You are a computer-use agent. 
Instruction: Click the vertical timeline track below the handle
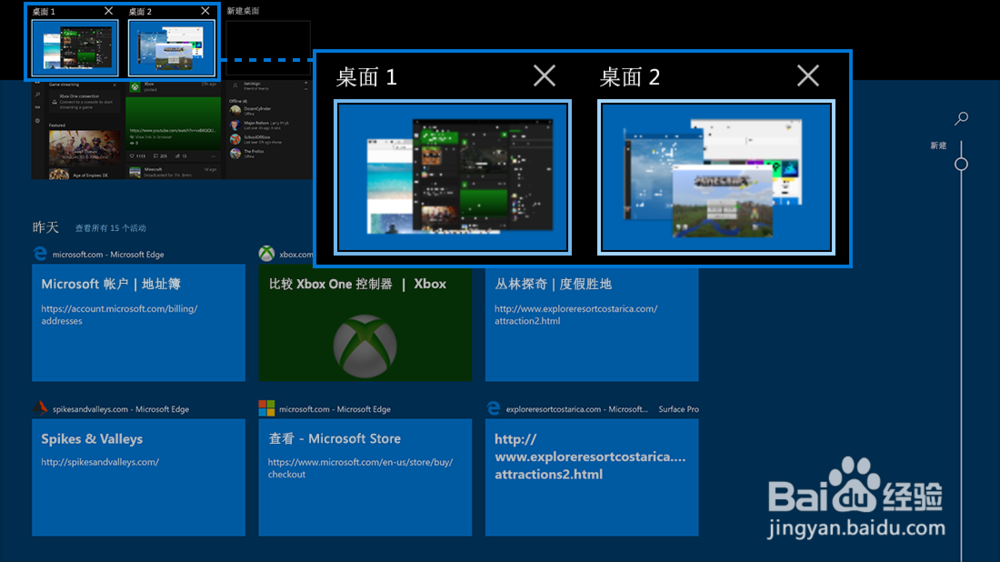[961, 367]
